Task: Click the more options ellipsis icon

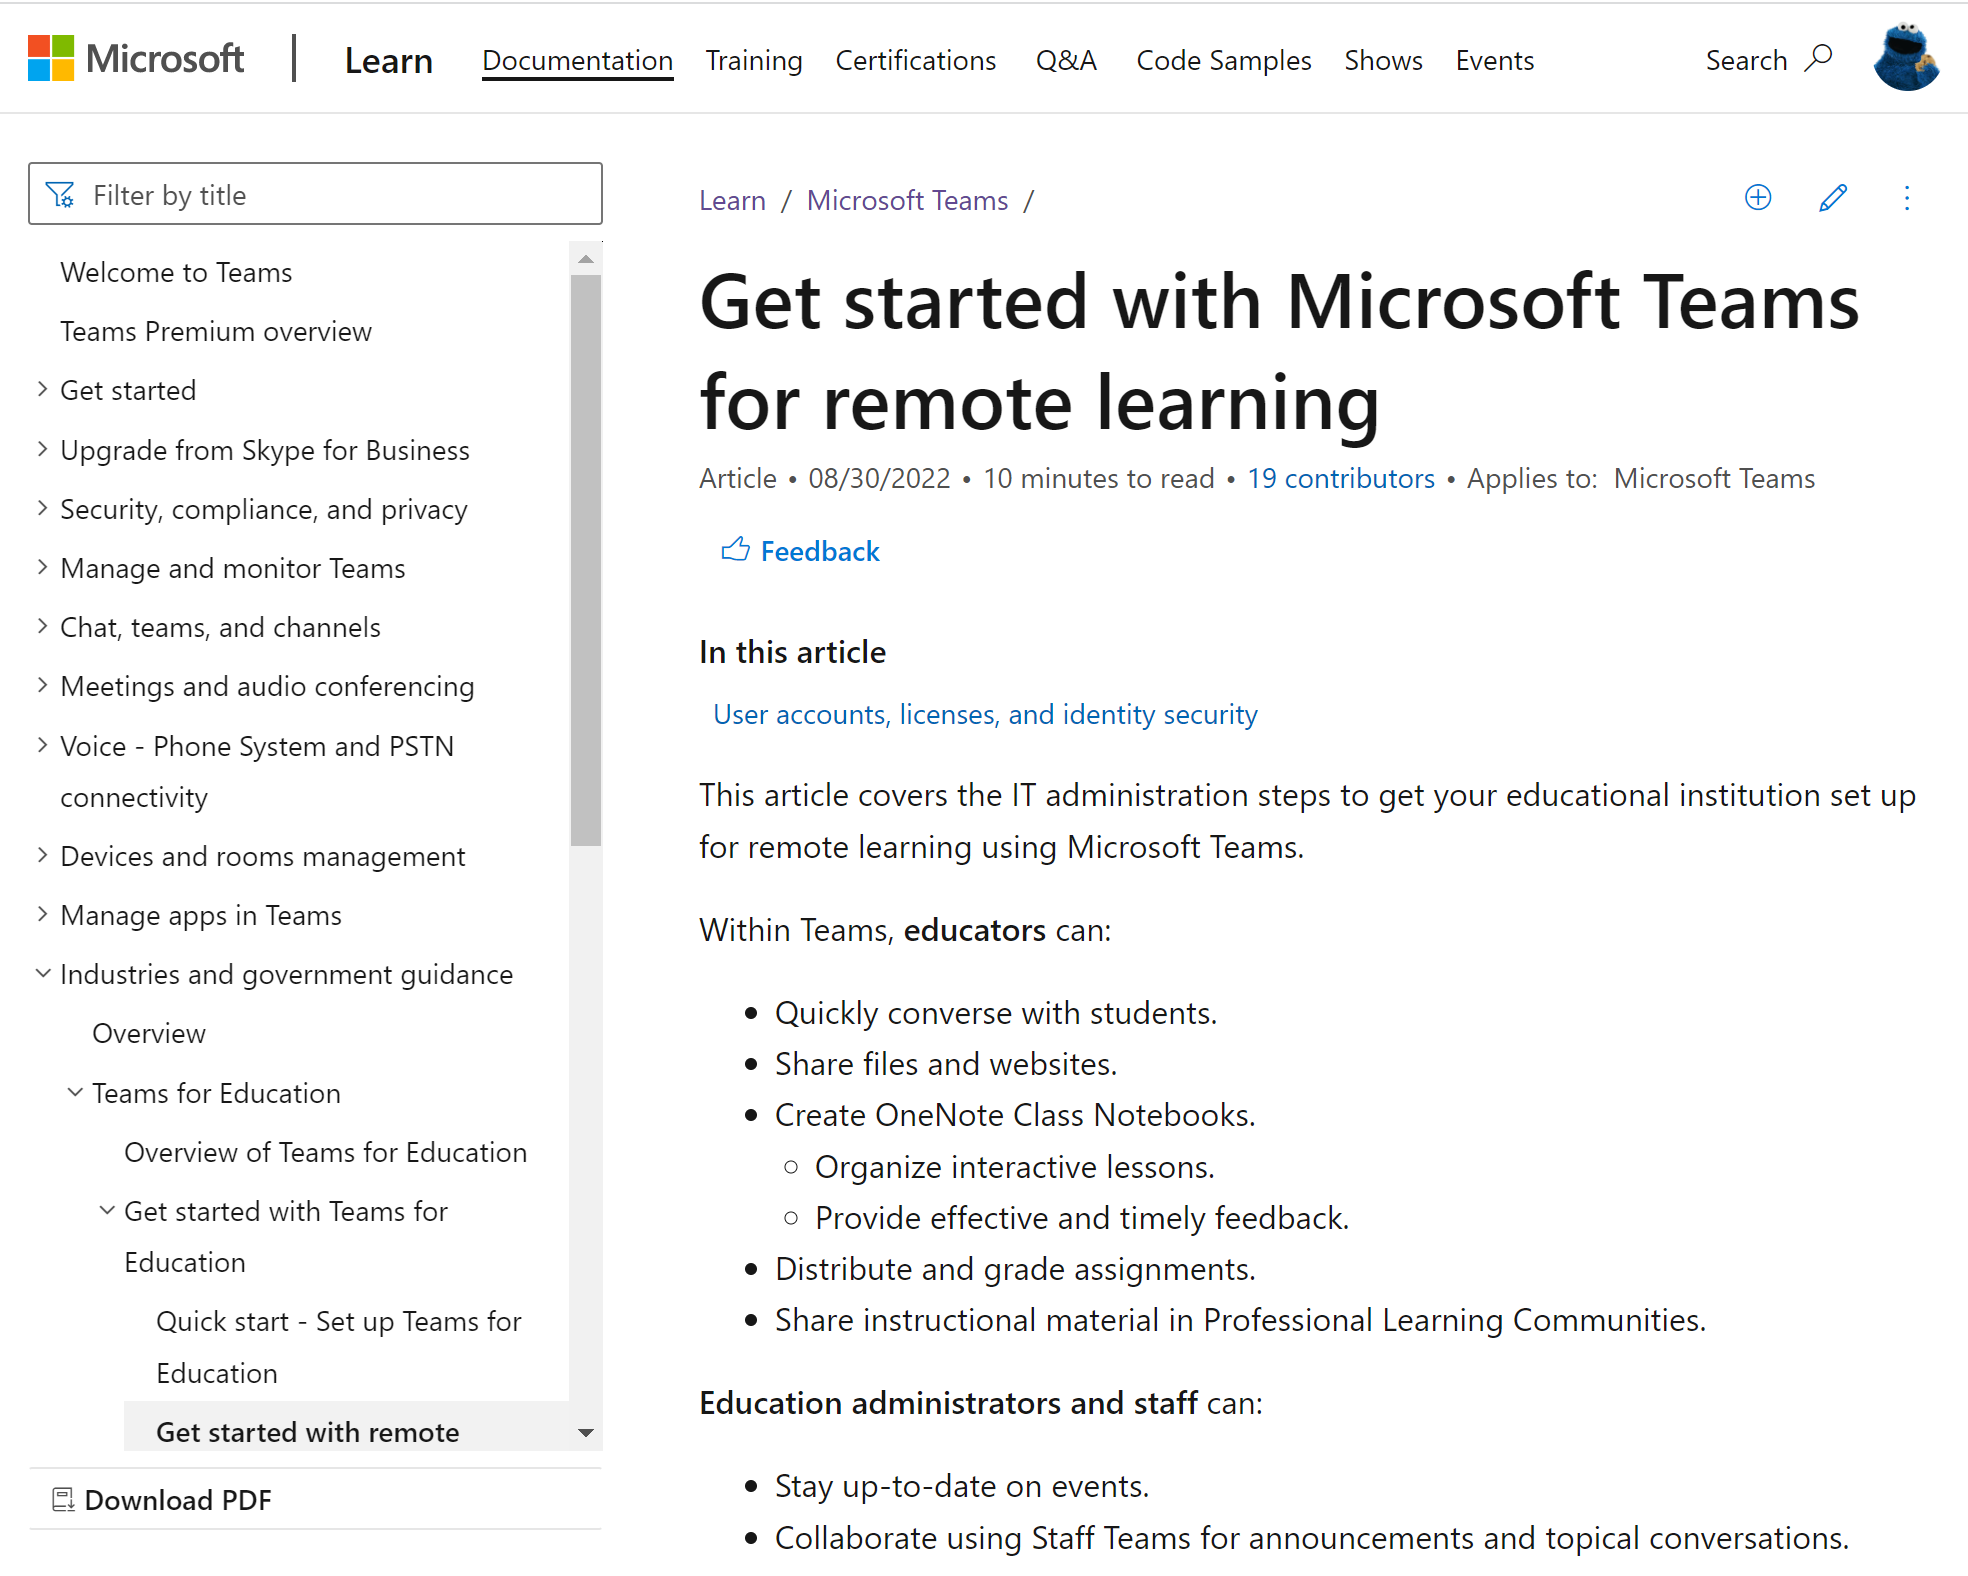Action: pyautogui.click(x=1909, y=198)
